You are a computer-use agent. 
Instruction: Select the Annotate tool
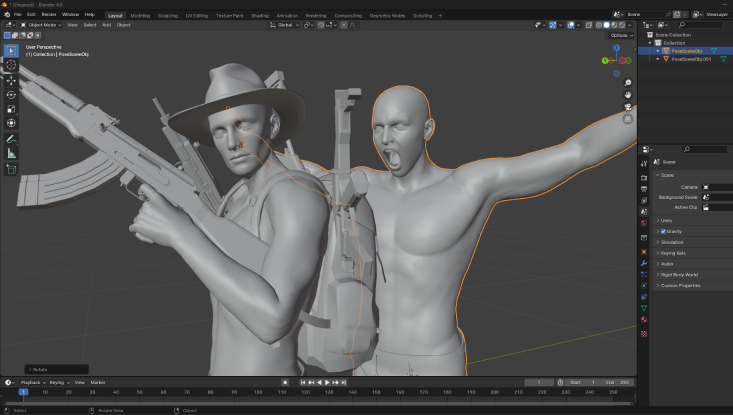click(x=11, y=139)
